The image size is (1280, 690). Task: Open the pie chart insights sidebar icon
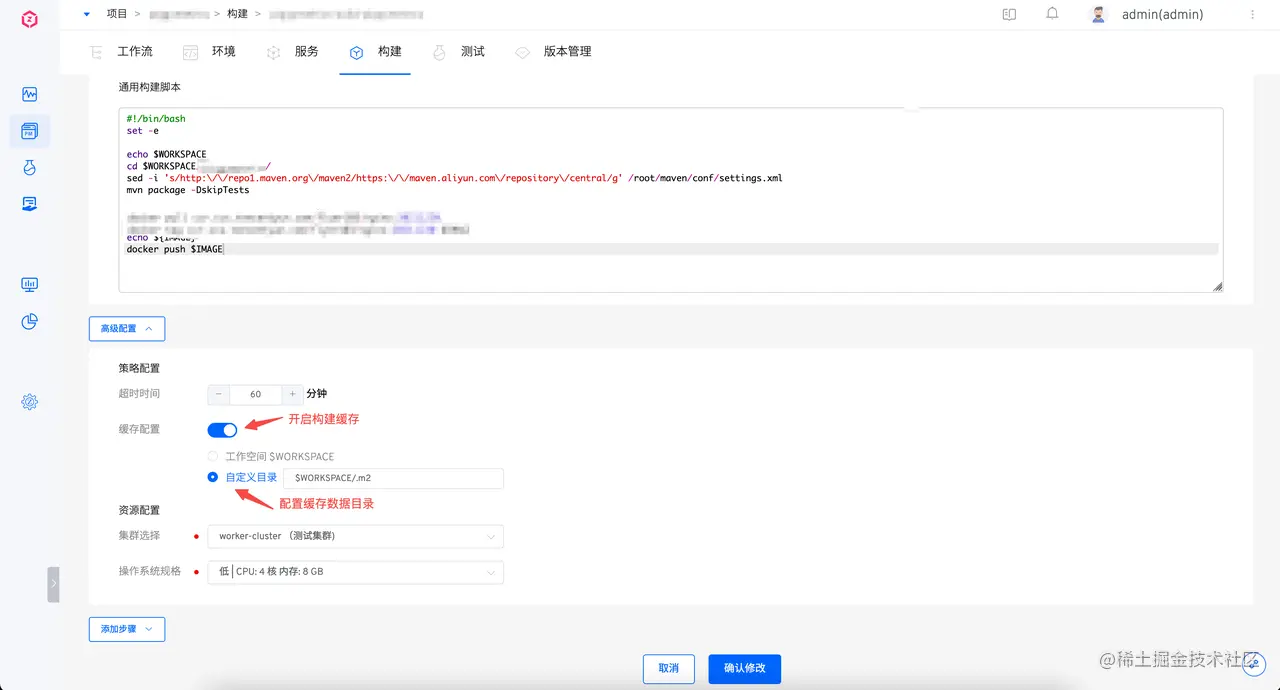click(29, 321)
